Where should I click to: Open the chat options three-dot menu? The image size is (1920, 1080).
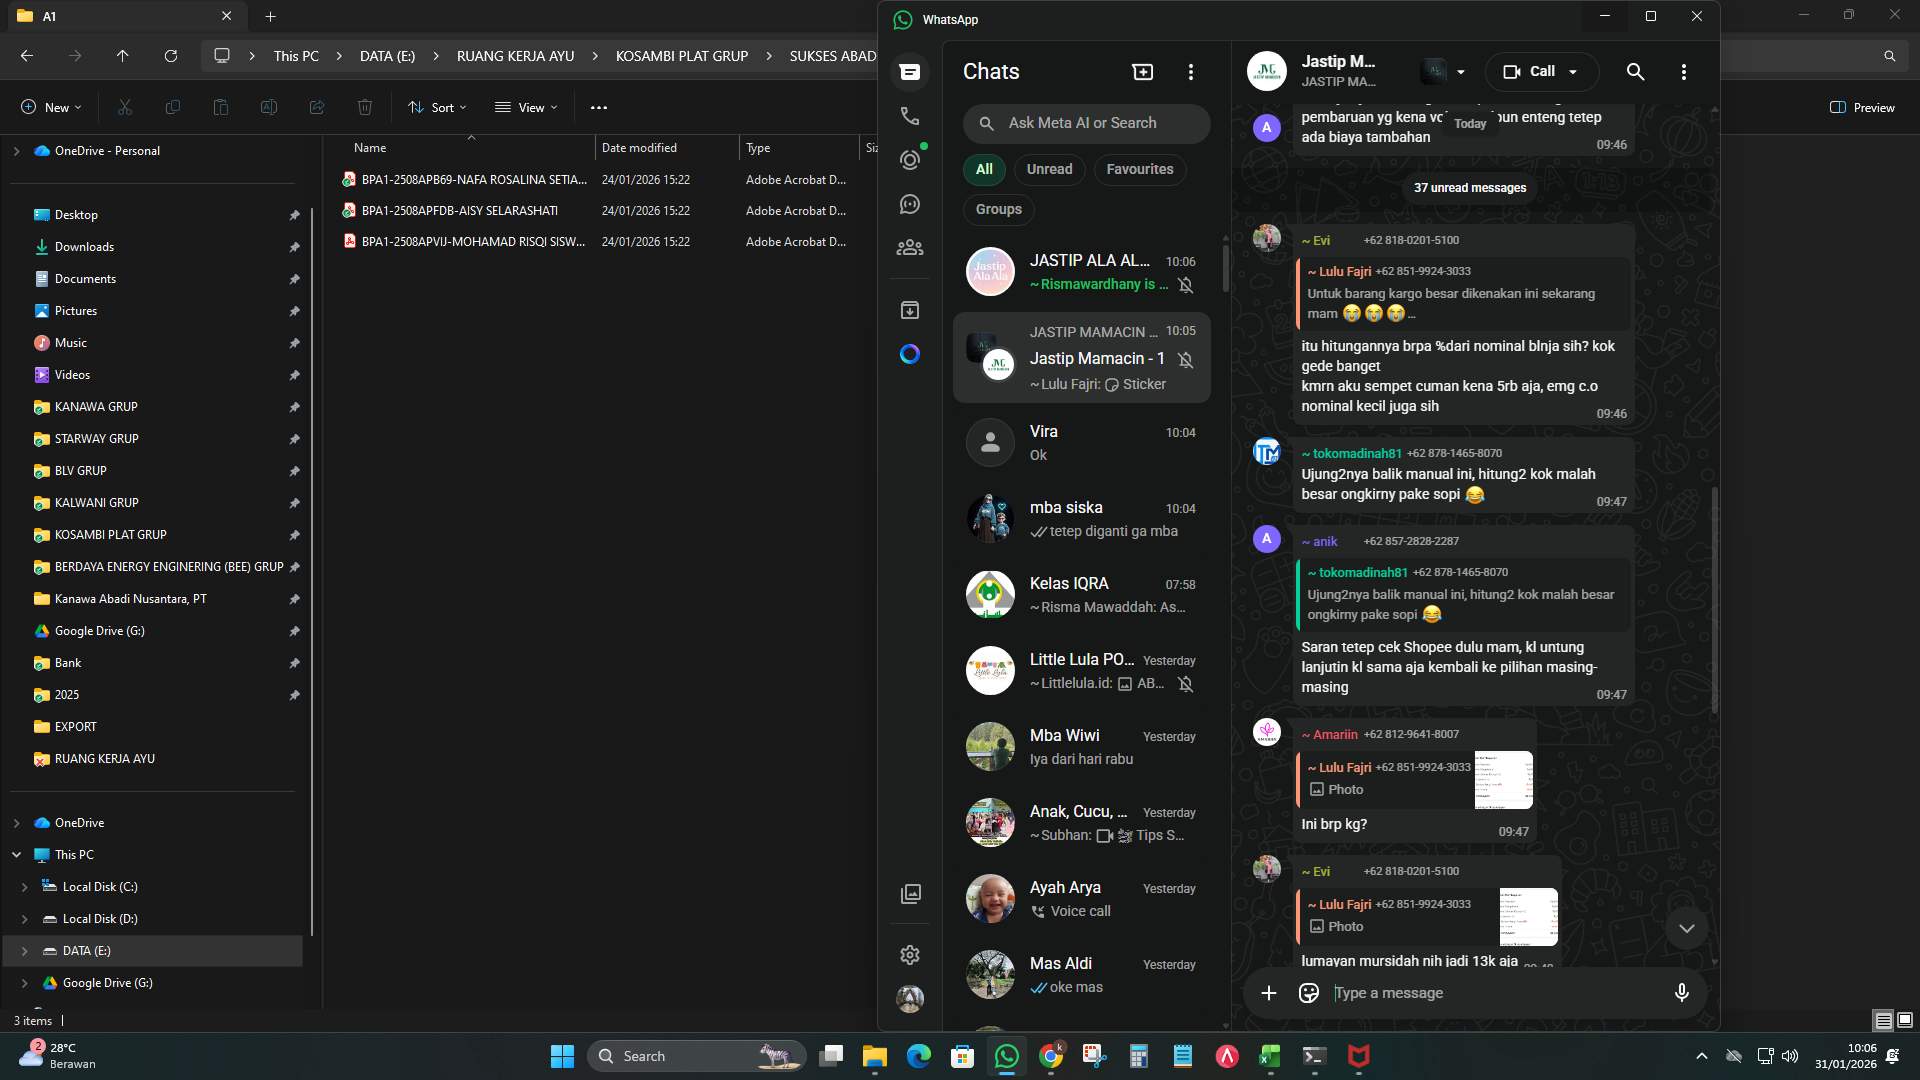tap(1684, 71)
